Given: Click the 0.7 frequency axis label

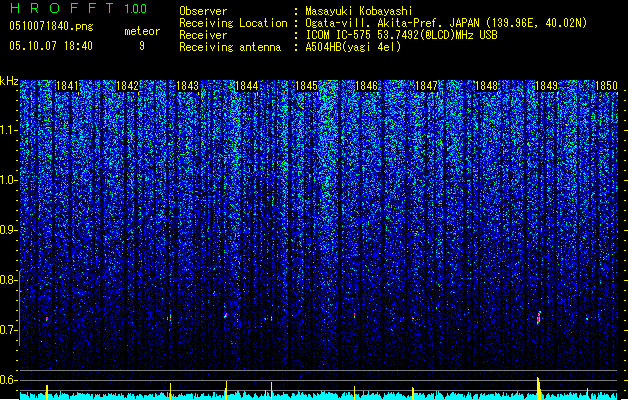Looking at the screenshot, I should 8,330.
